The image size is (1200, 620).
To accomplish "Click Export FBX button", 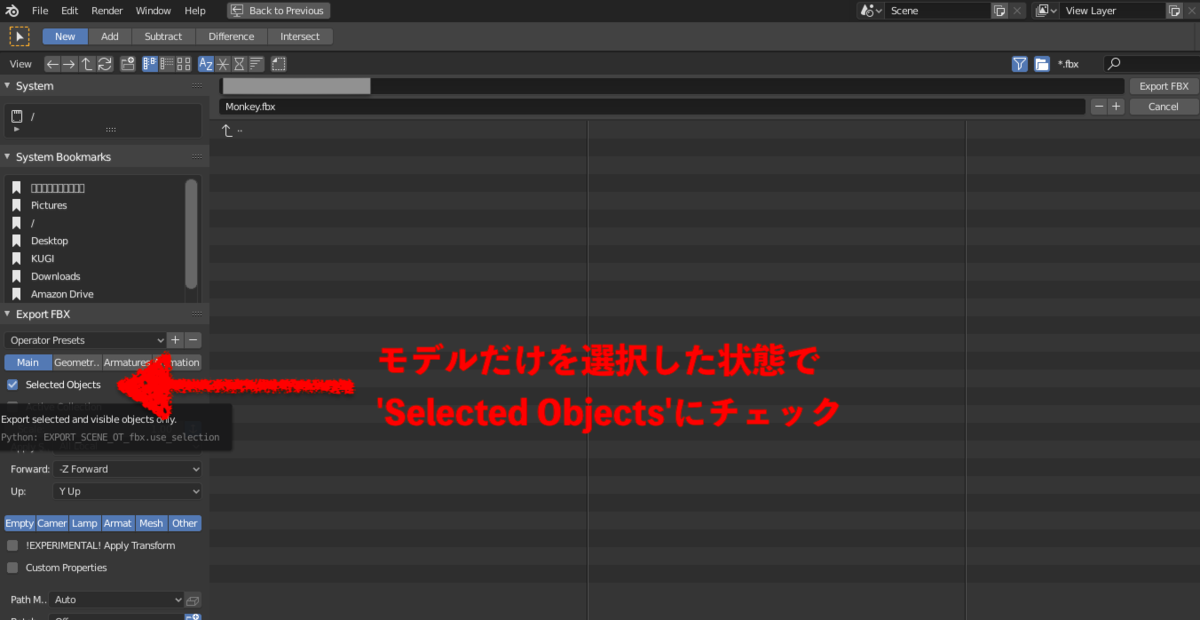I will [1163, 86].
